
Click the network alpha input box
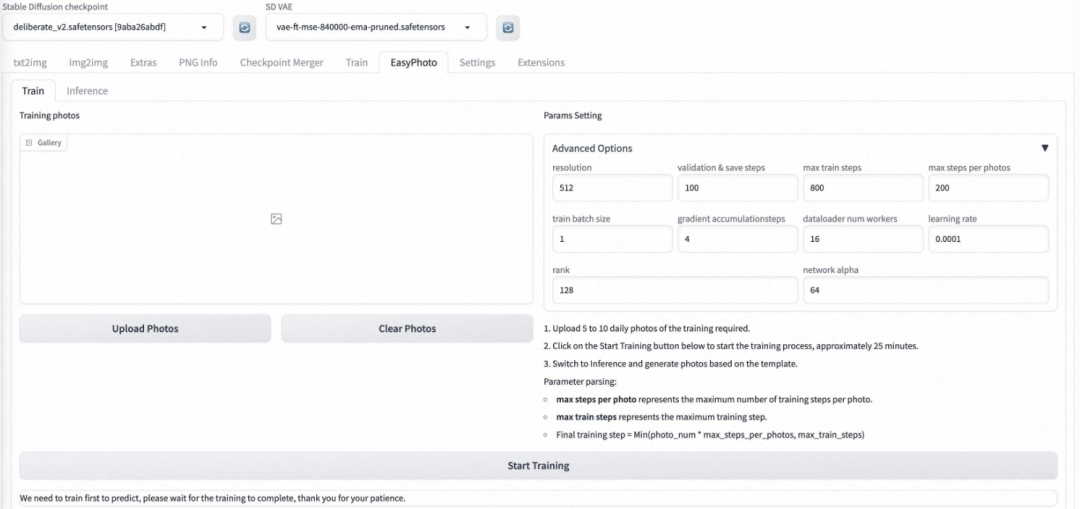[x=925, y=290]
